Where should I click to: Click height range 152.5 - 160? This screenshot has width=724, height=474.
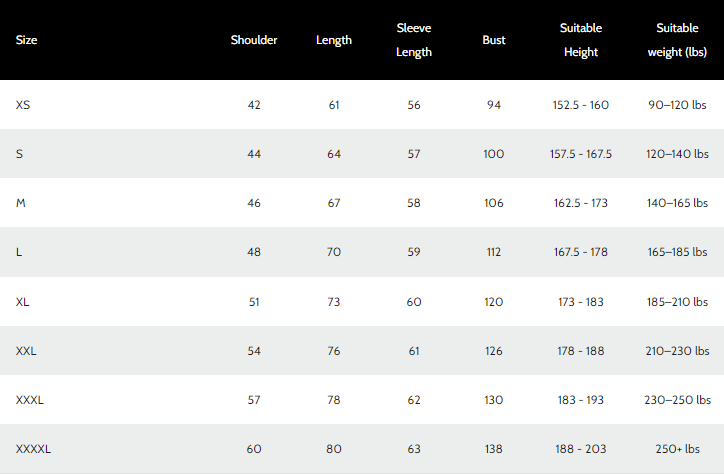pos(580,105)
